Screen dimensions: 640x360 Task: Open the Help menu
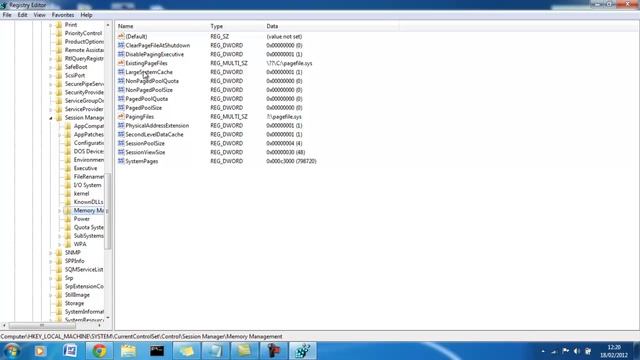(86, 15)
